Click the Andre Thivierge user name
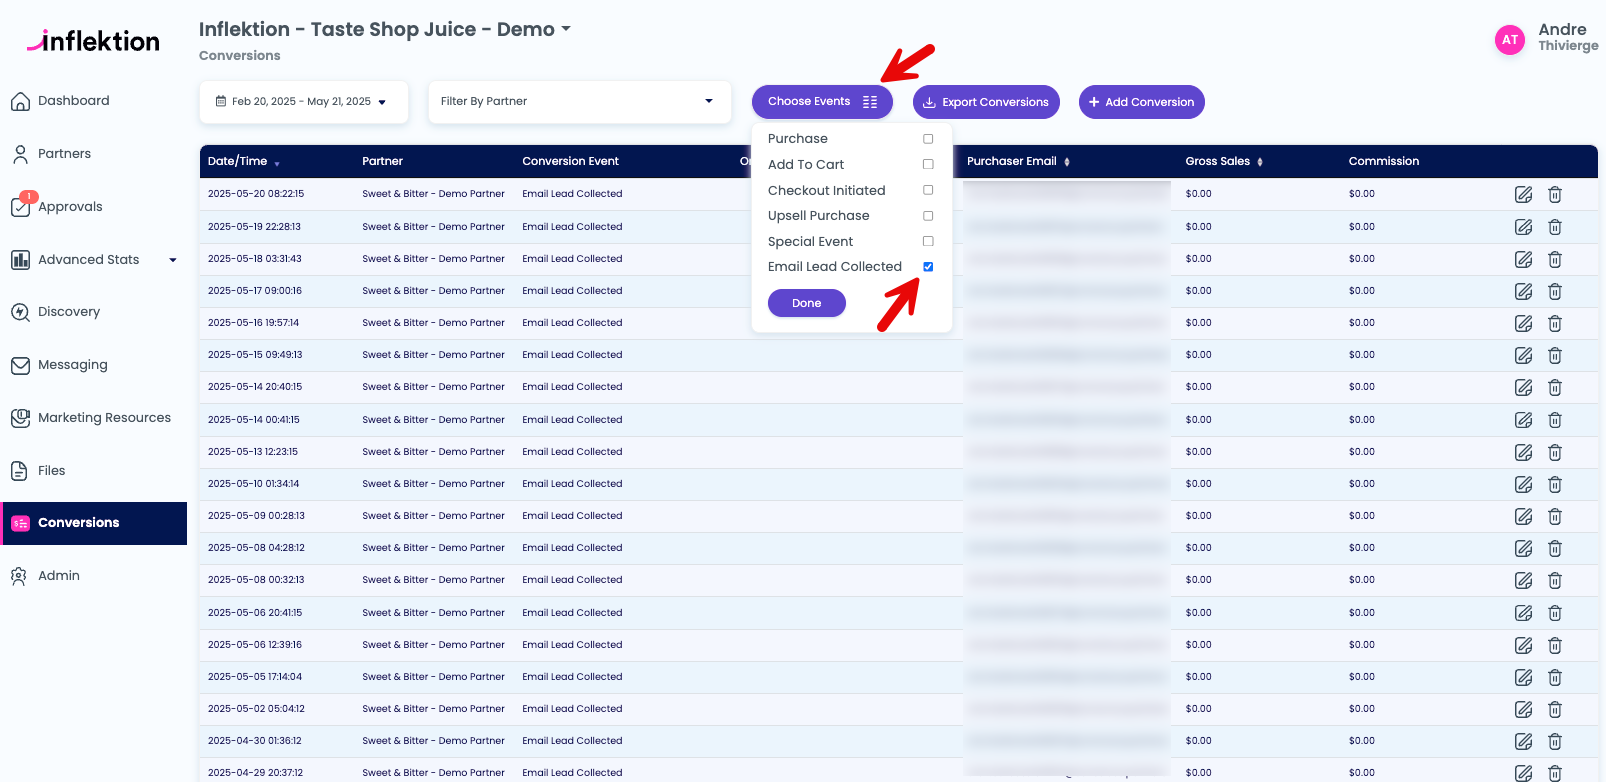Viewport: 1606px width, 782px height. click(x=1568, y=37)
